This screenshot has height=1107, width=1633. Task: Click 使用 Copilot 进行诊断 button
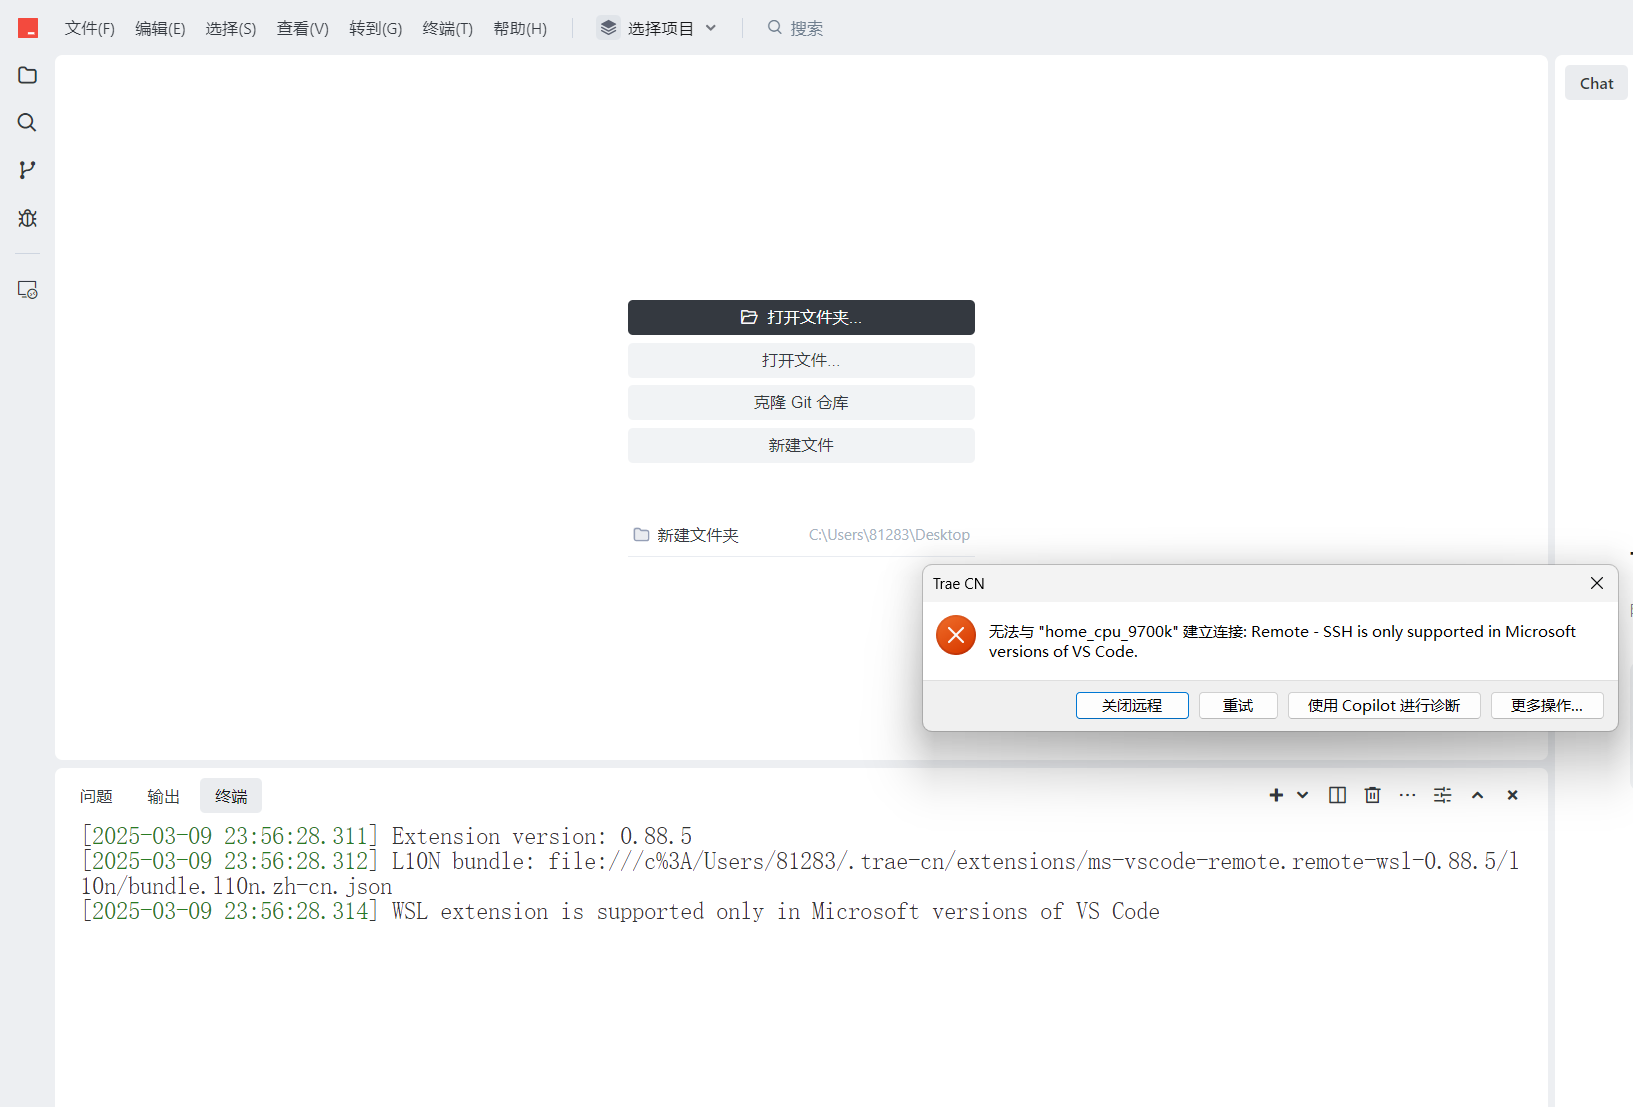click(1384, 705)
